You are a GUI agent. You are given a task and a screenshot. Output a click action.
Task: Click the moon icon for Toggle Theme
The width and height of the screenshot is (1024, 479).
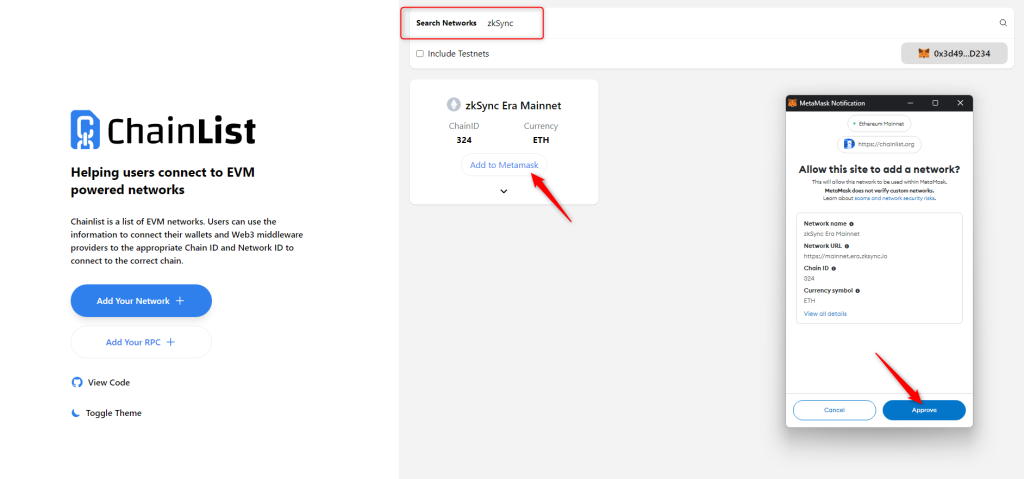(x=76, y=413)
